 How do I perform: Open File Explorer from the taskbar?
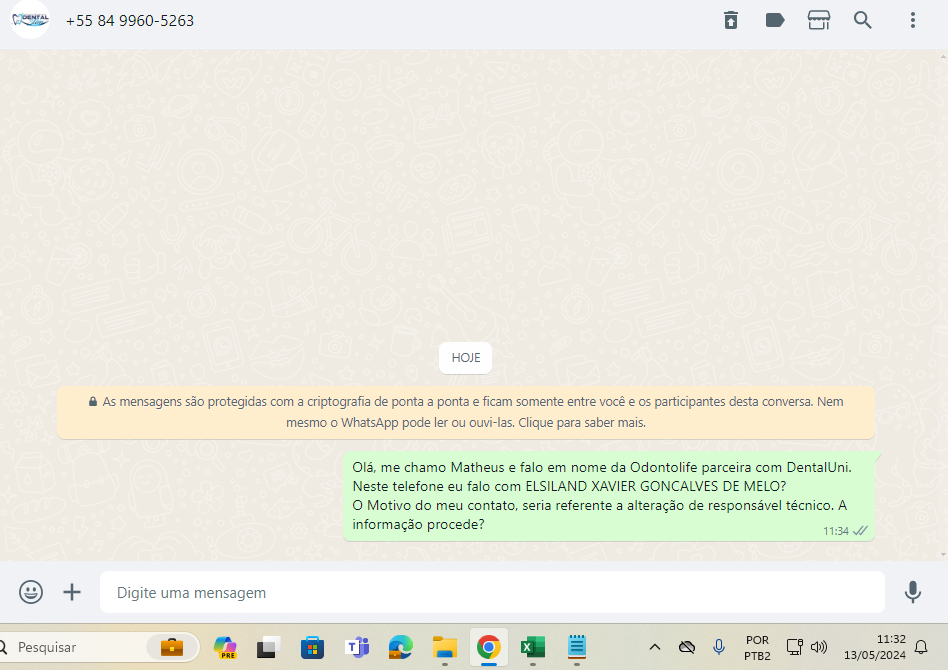click(x=445, y=647)
